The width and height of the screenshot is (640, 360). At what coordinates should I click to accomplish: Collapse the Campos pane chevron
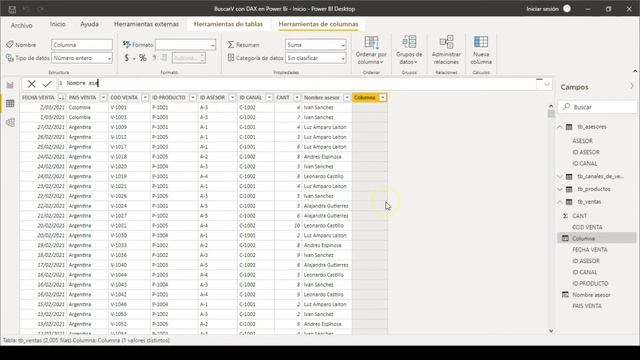[x=632, y=86]
